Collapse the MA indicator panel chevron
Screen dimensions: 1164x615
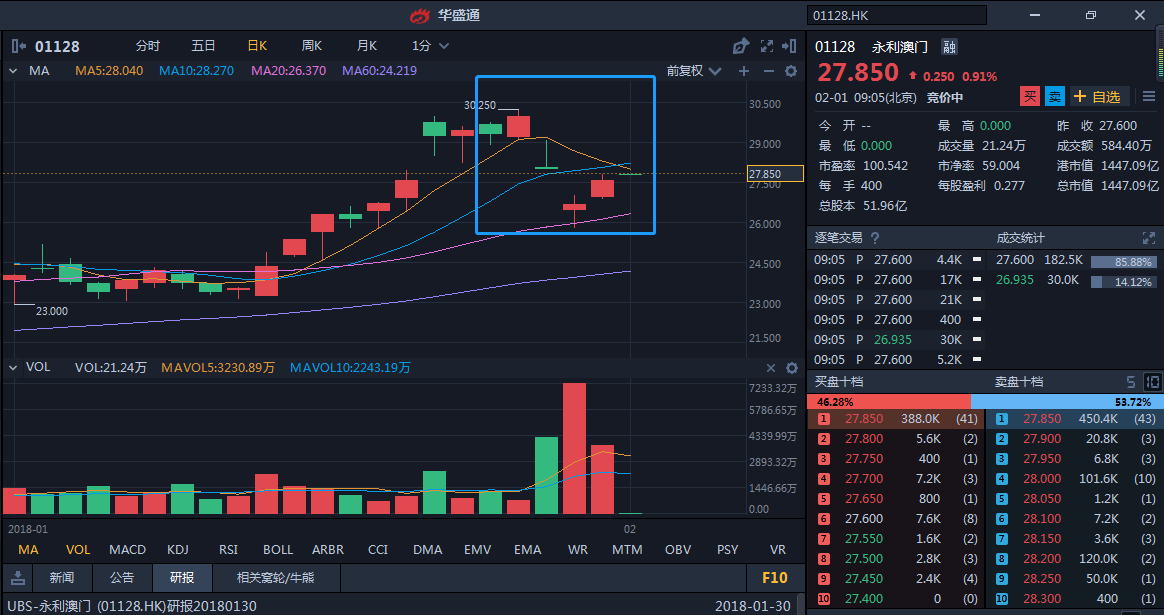coord(13,71)
